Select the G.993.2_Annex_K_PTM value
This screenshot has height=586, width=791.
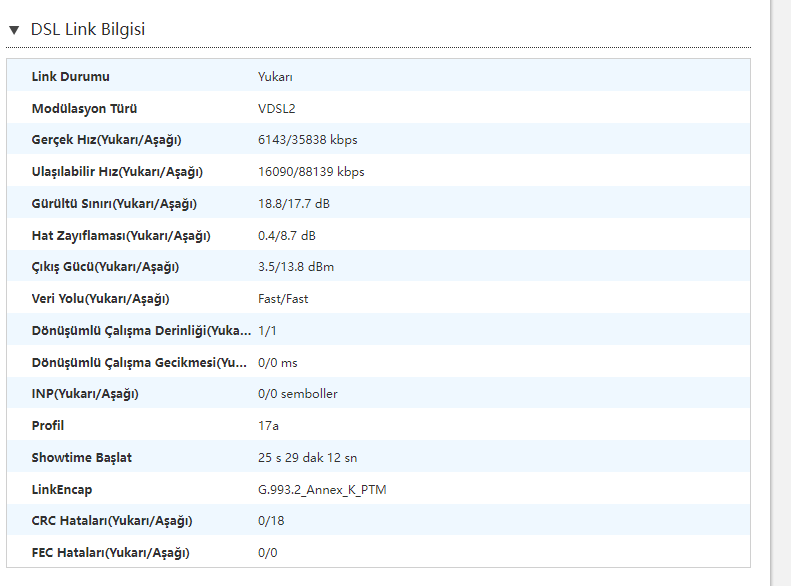pos(322,490)
